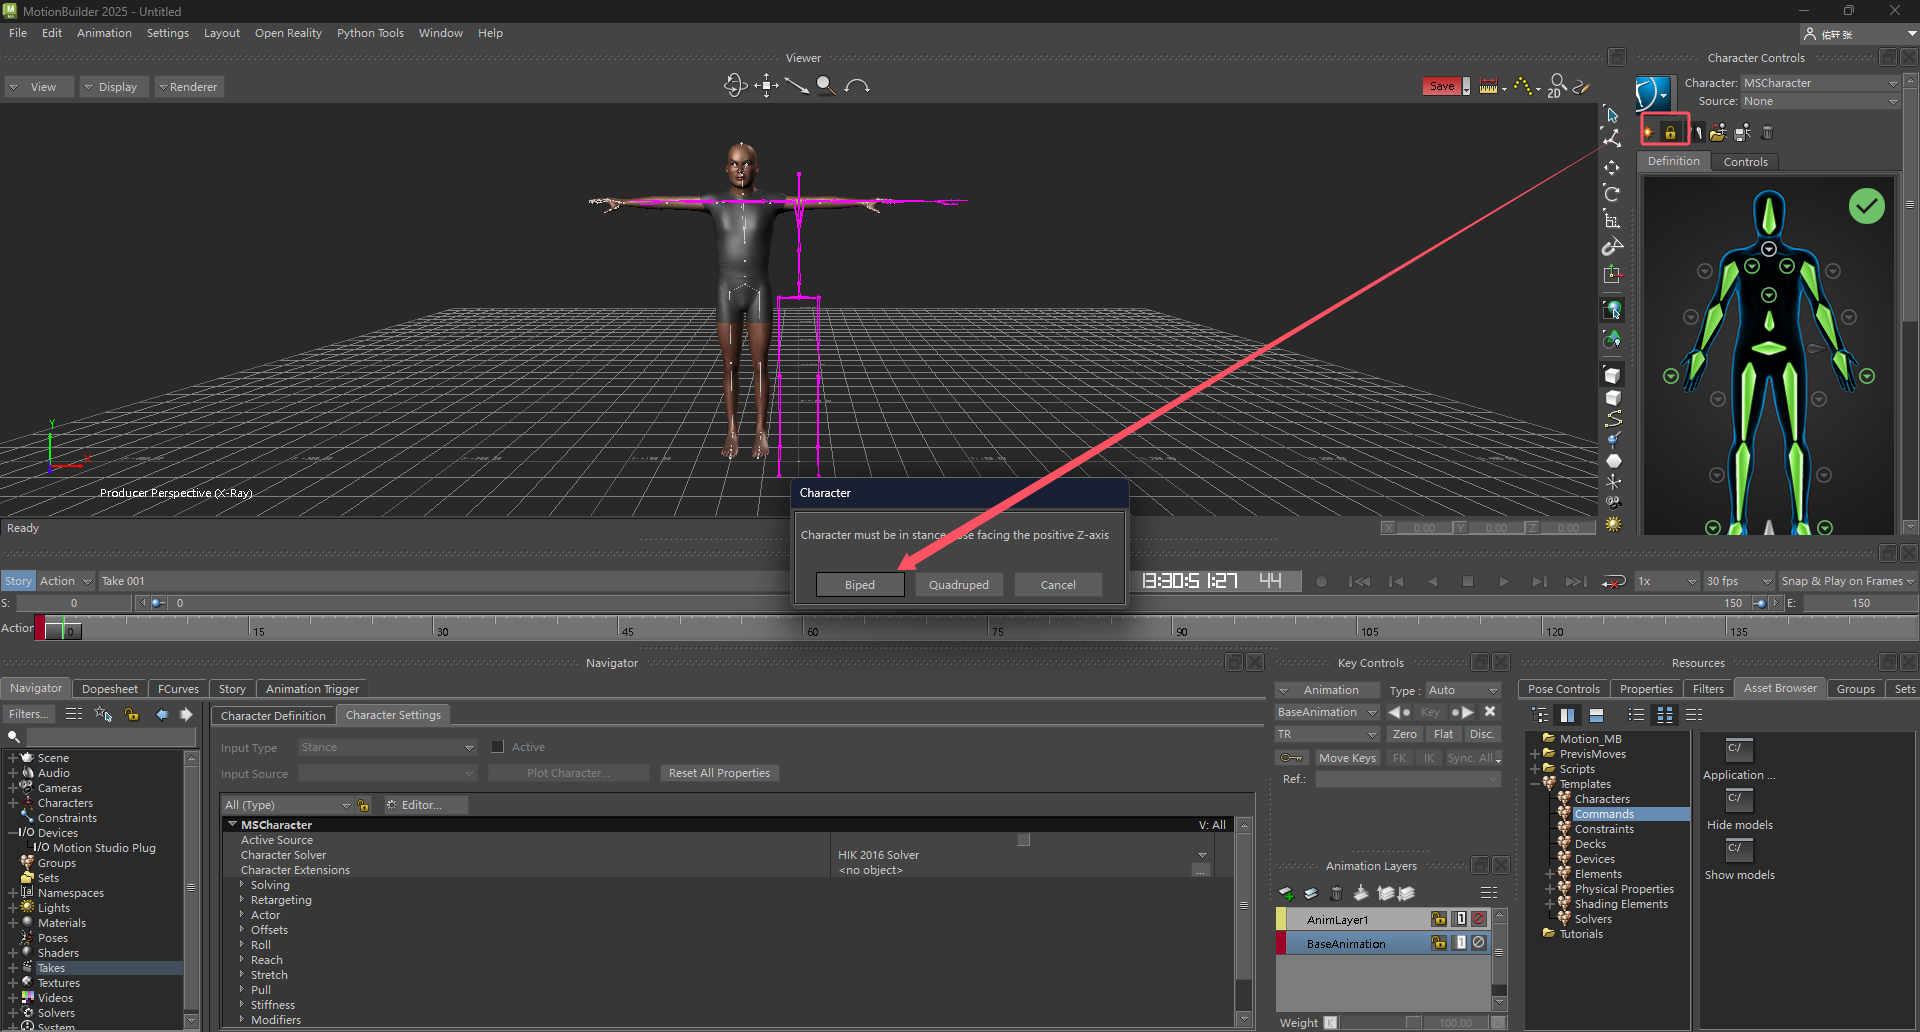Select the Scale tool in viewer toolbar

tap(1612, 221)
